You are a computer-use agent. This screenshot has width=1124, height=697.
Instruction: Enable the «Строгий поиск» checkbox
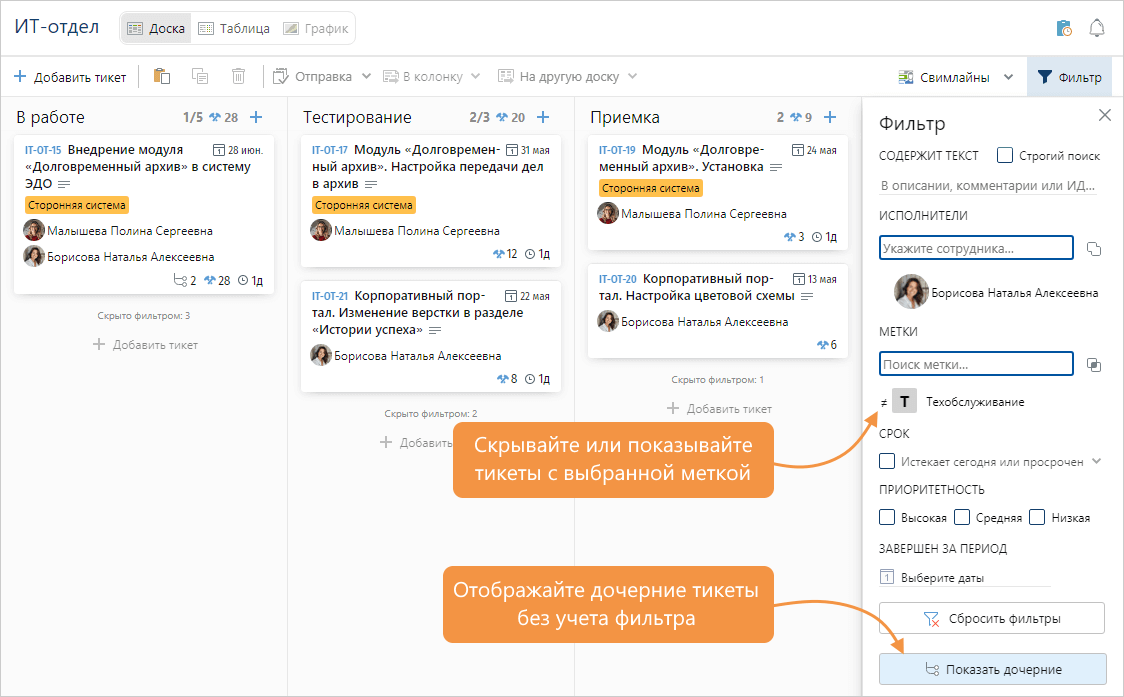(1005, 155)
